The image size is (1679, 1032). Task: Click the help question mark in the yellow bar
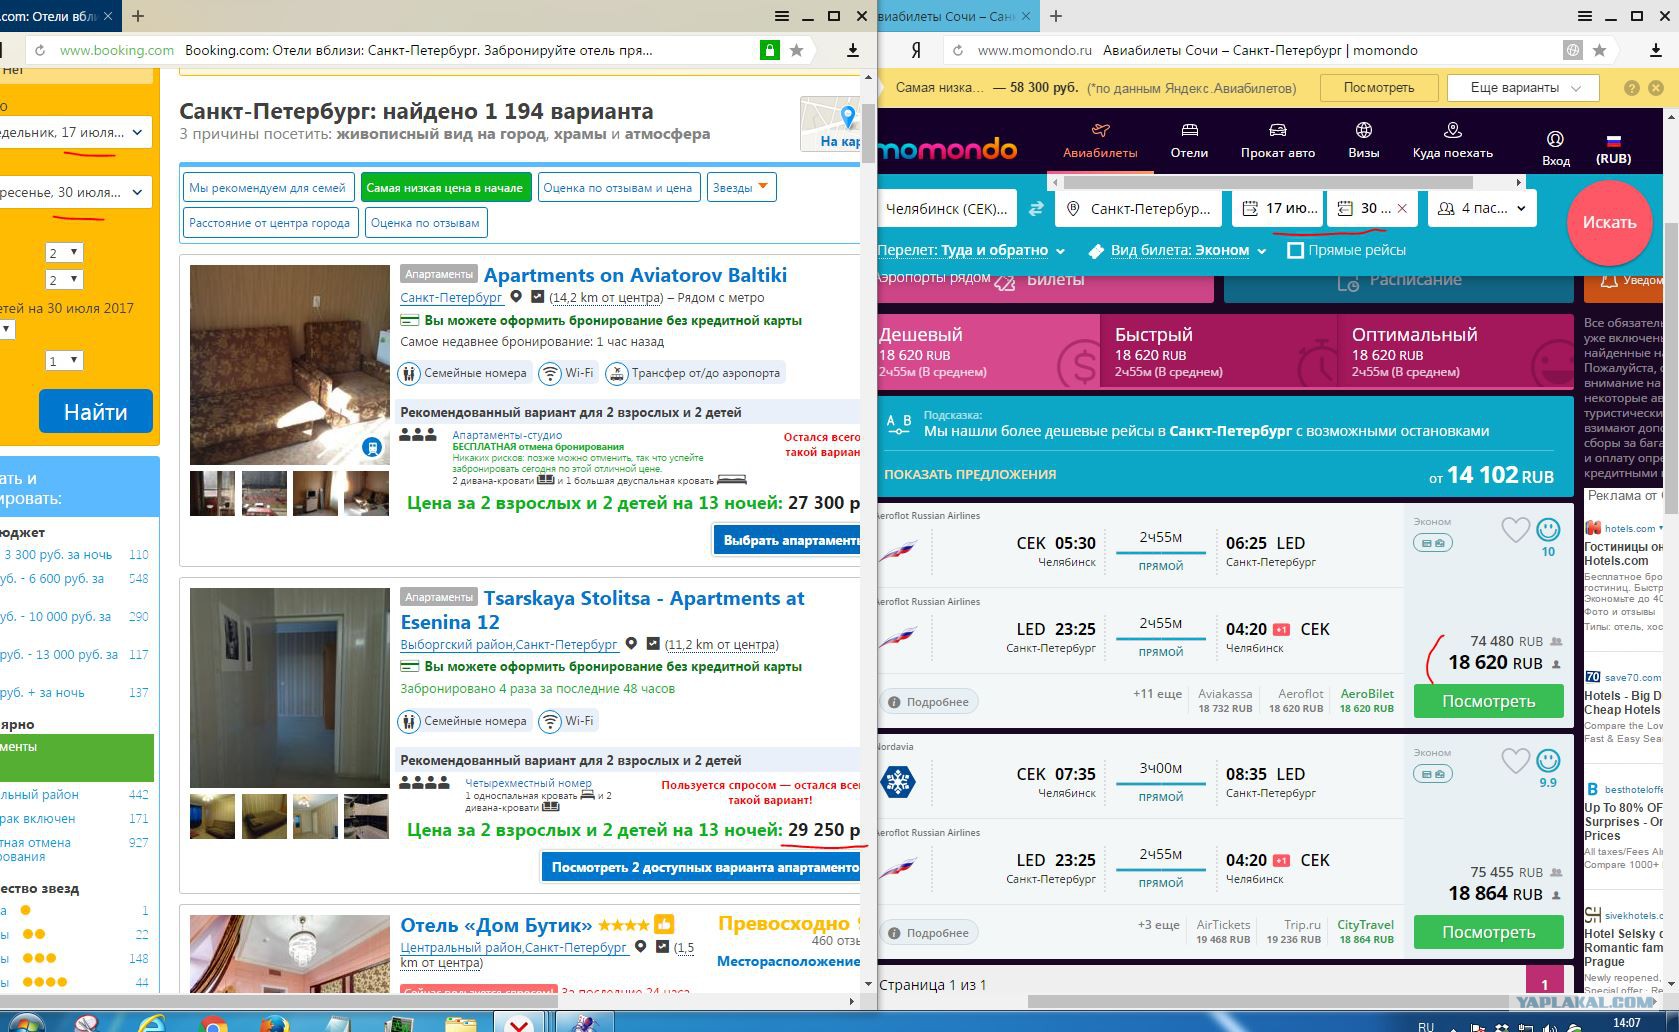1632,88
